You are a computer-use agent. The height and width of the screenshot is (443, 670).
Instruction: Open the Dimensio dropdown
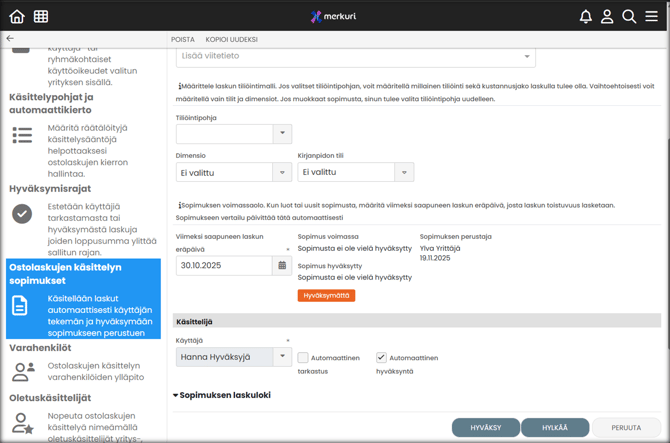[x=282, y=172]
